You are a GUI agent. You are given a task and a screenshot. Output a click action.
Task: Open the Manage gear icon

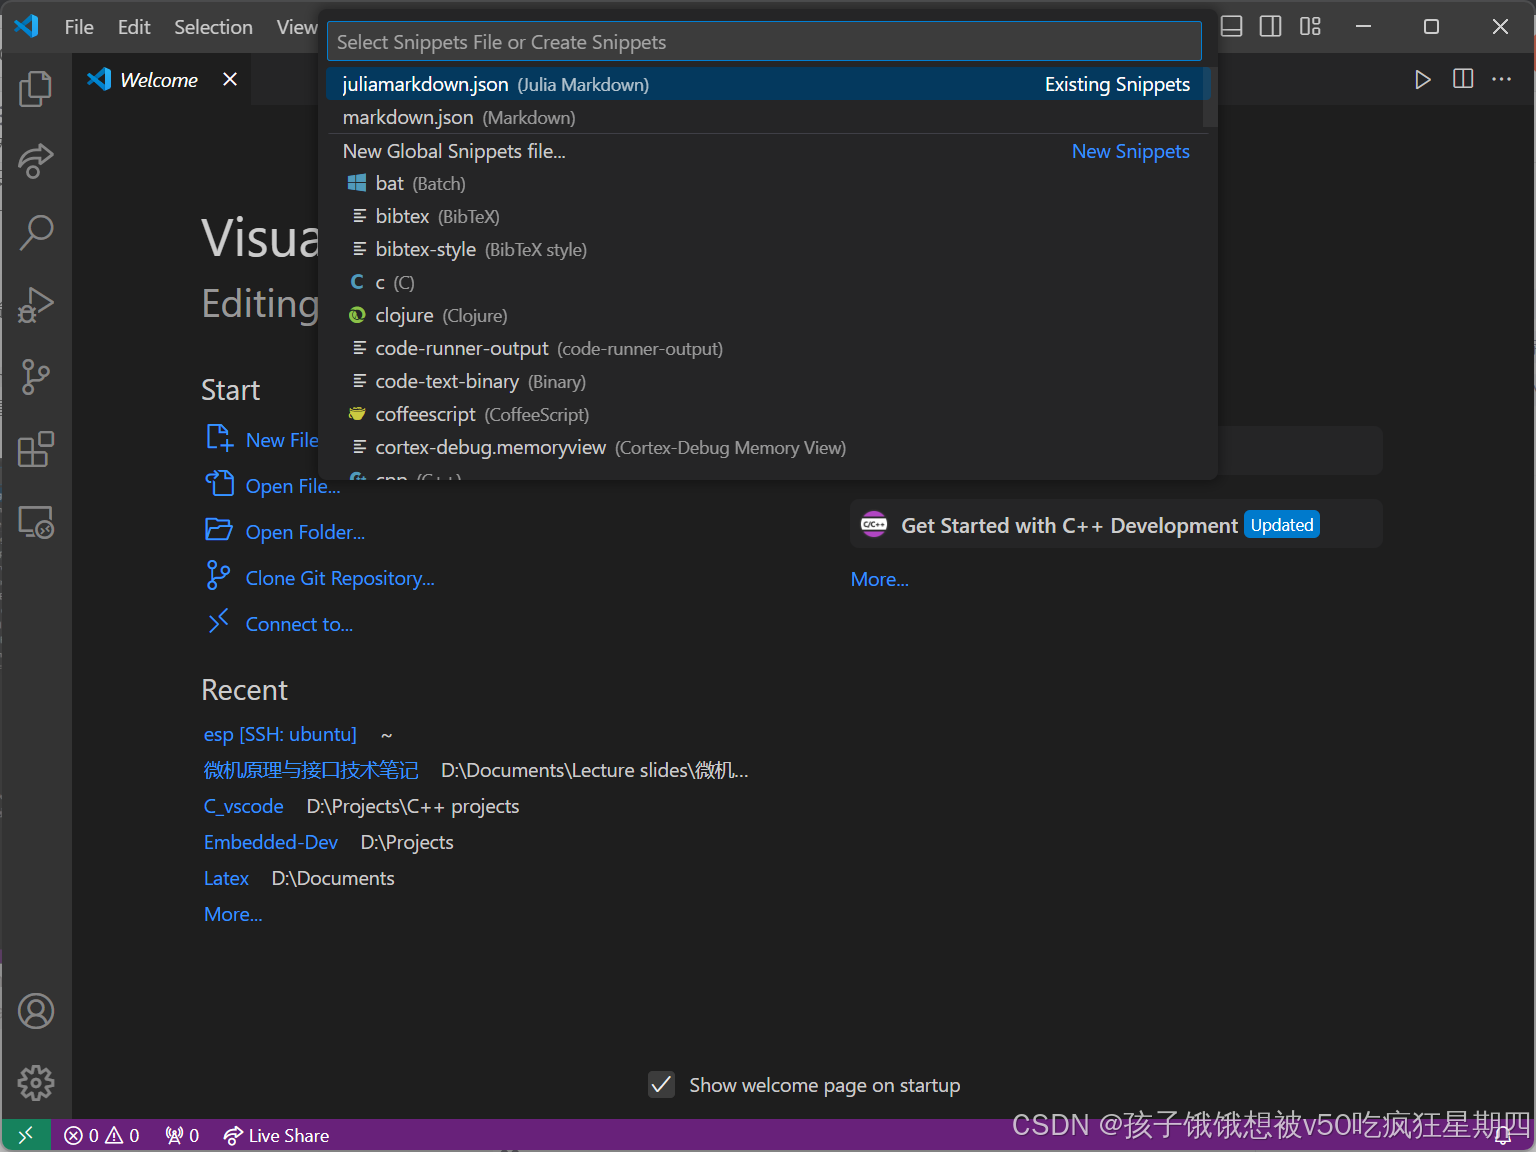[36, 1083]
